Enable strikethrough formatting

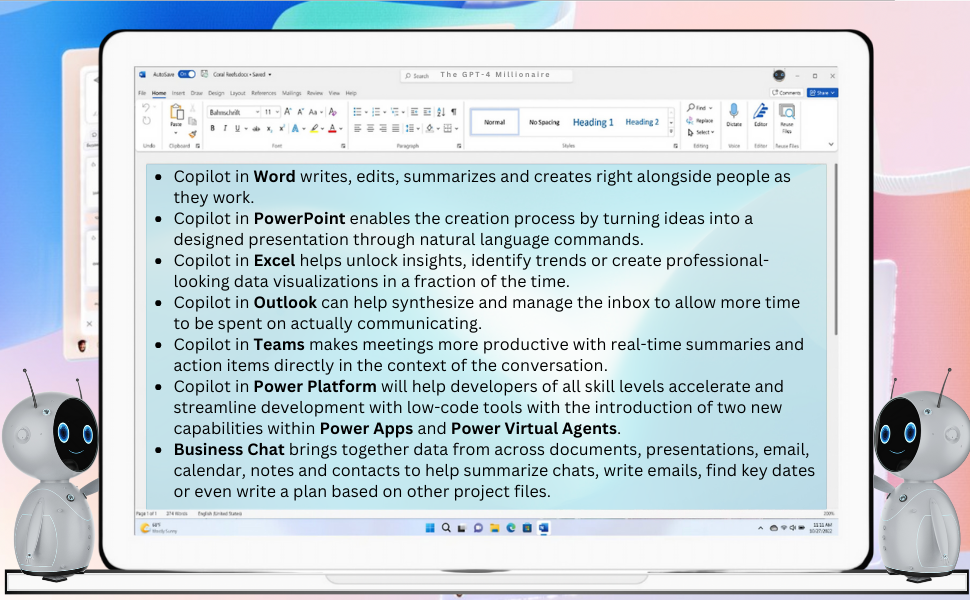tap(257, 128)
